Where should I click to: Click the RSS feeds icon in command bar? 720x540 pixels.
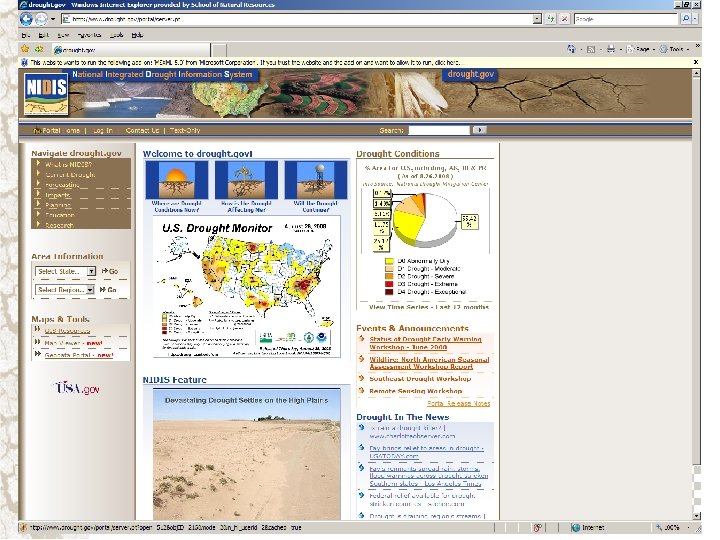(591, 49)
